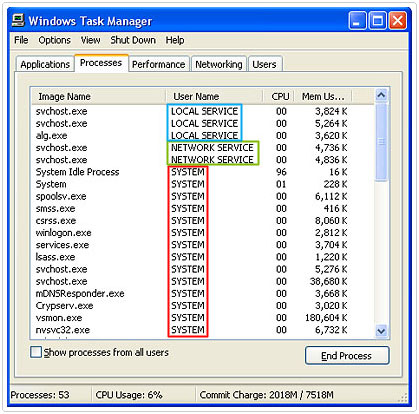Click the scrollbar up arrow

(x=381, y=96)
